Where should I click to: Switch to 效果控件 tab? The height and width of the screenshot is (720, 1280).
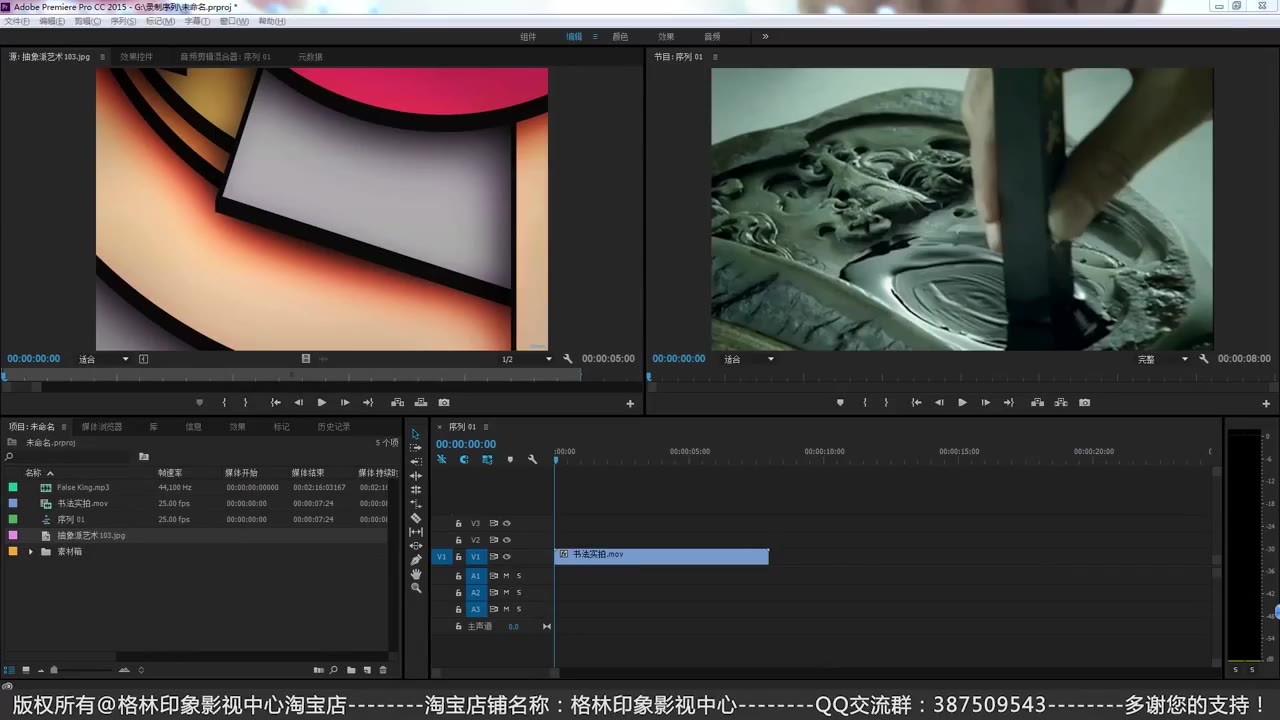point(136,57)
